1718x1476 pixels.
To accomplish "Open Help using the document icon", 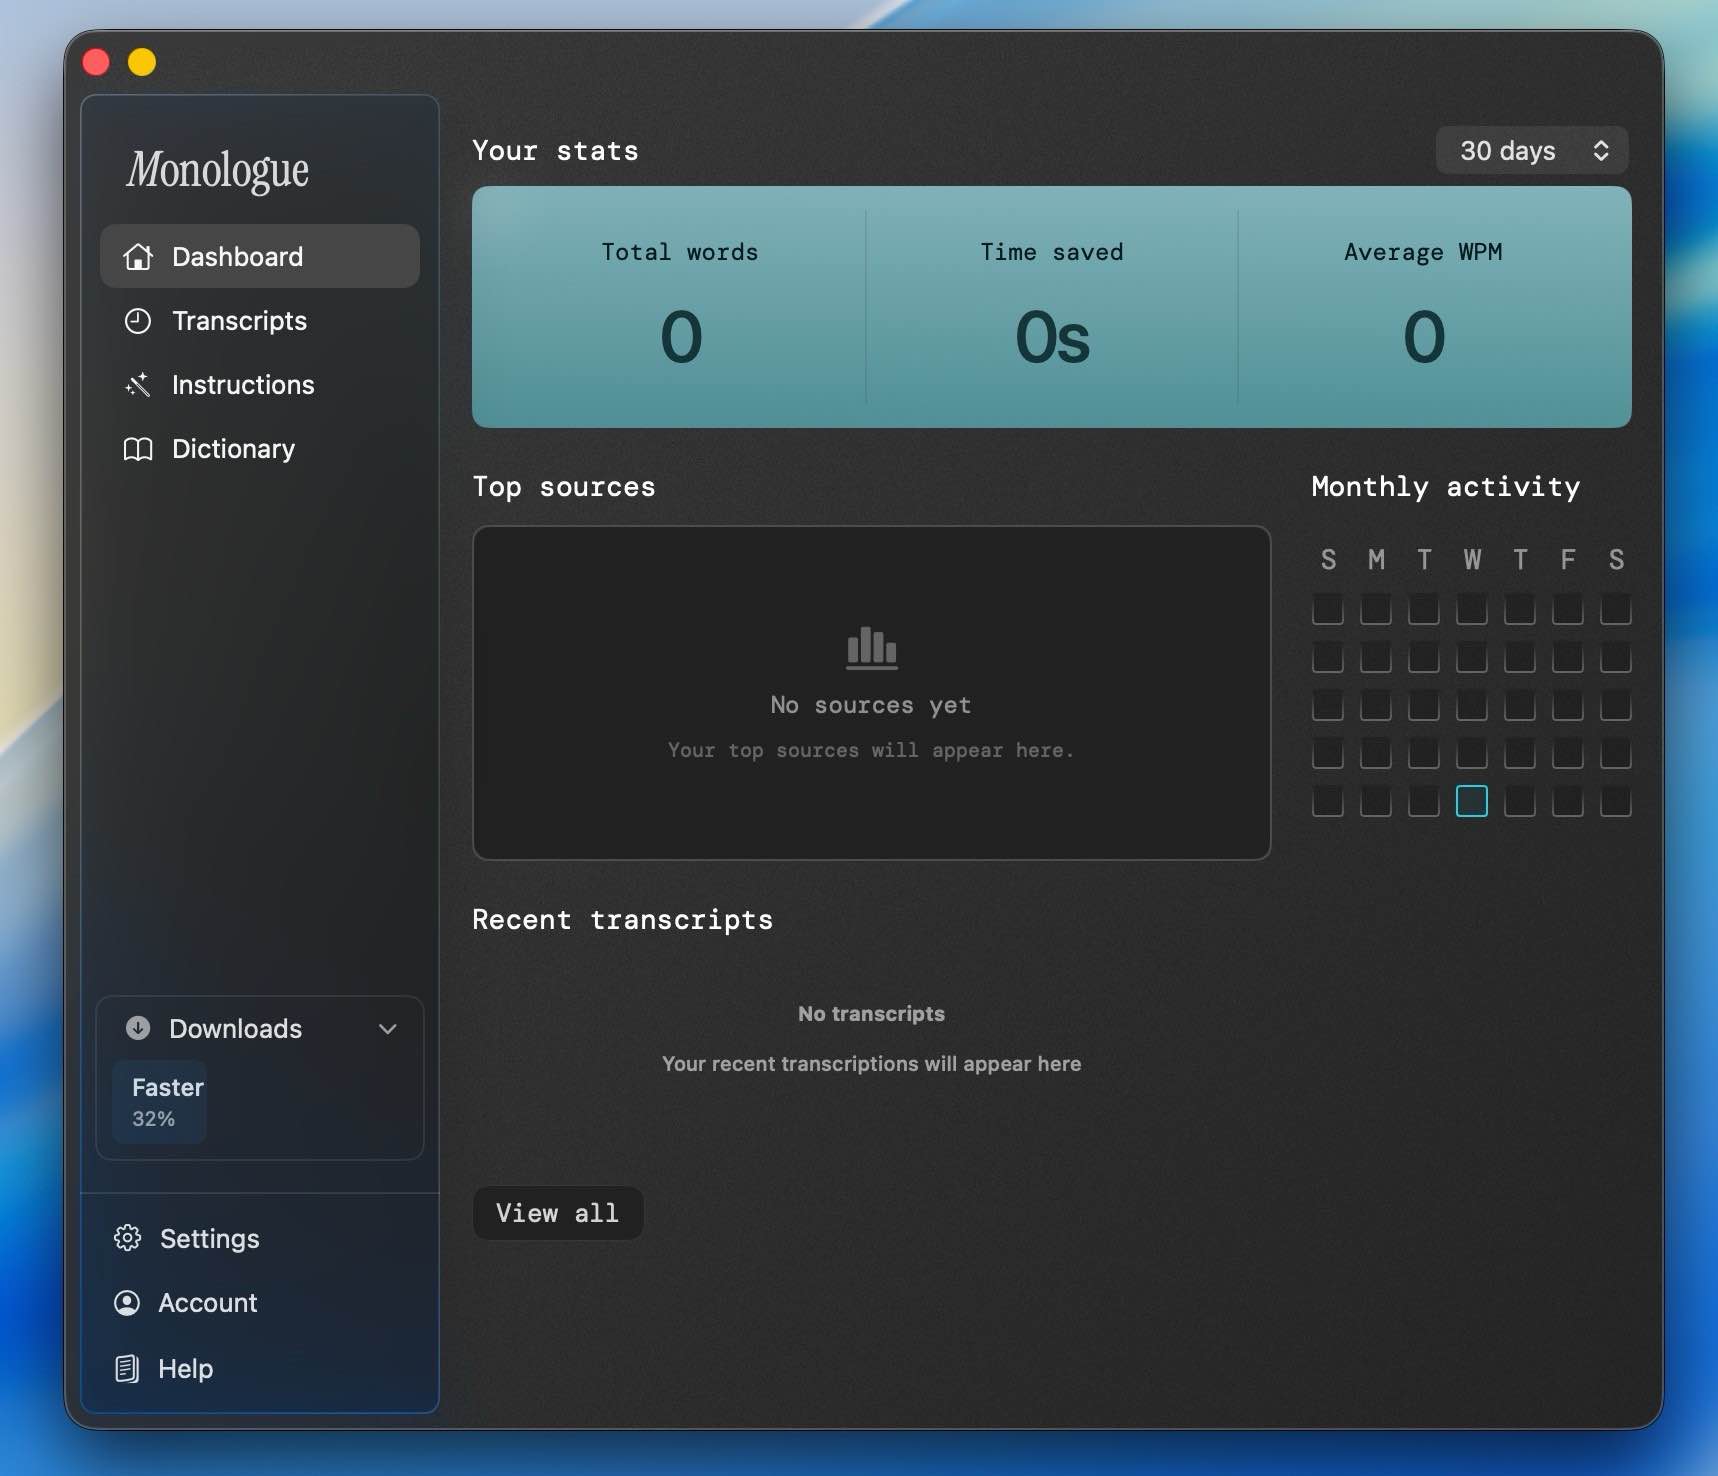I will pos(127,1368).
